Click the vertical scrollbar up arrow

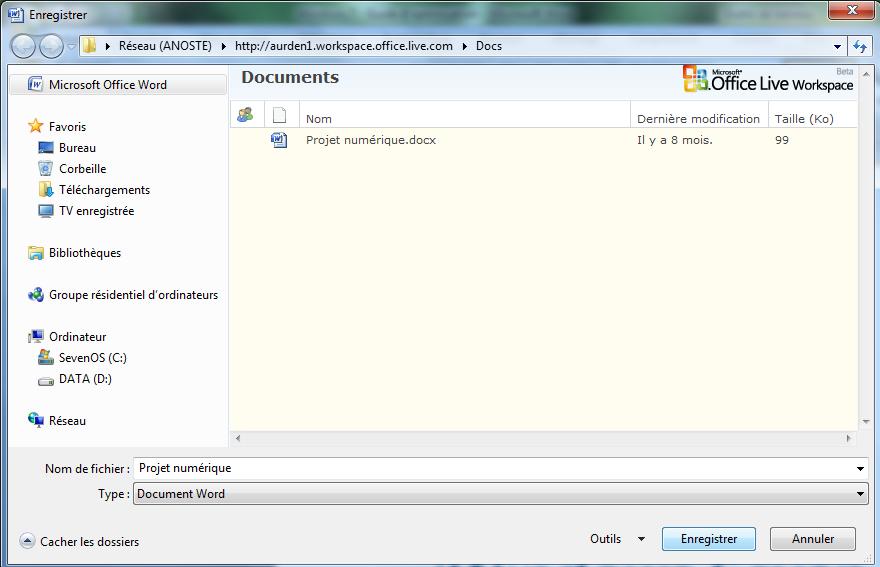[x=866, y=74]
